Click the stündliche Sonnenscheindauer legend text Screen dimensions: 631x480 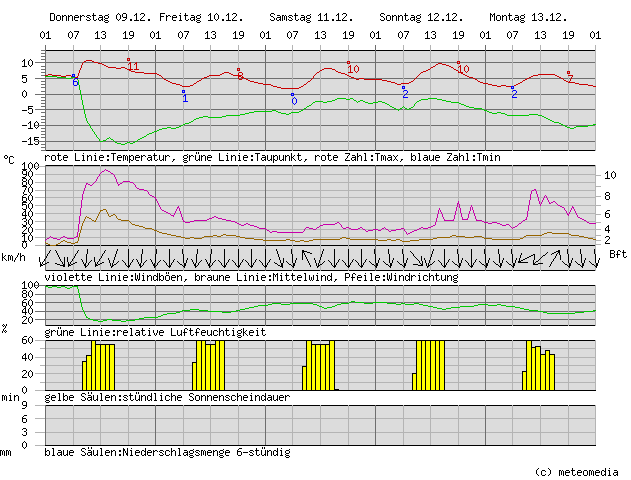[166, 398]
